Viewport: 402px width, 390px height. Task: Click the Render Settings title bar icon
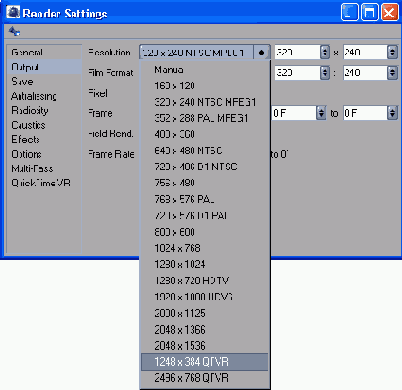click(13, 13)
